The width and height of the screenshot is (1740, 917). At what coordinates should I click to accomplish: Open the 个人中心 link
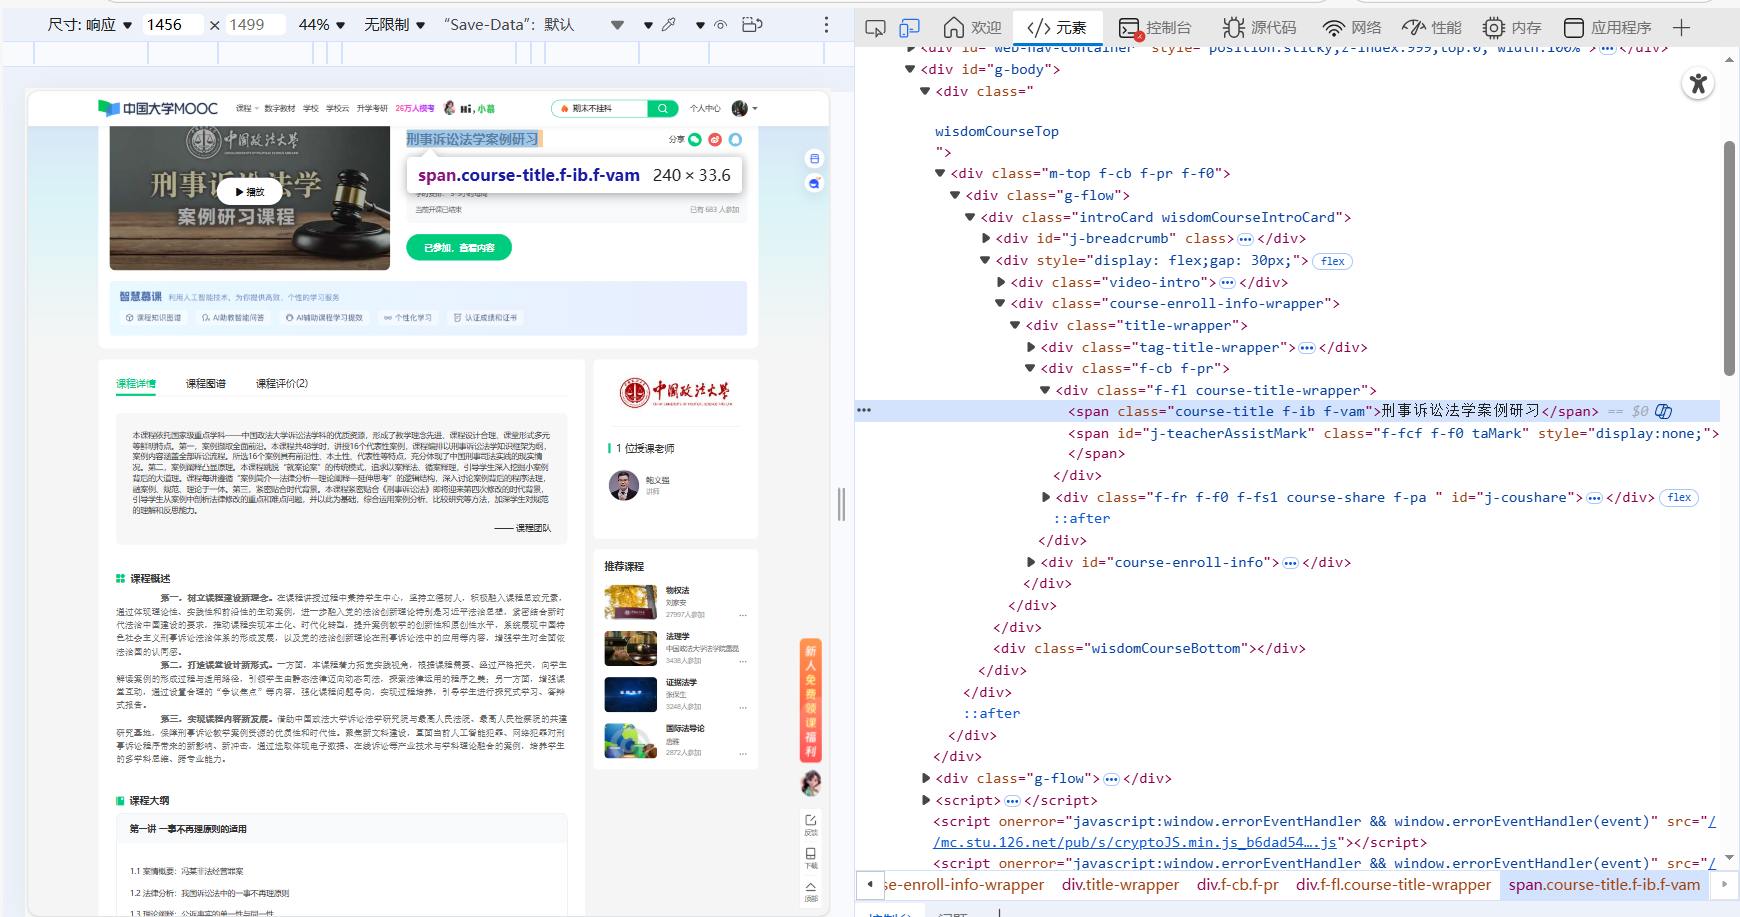point(705,108)
